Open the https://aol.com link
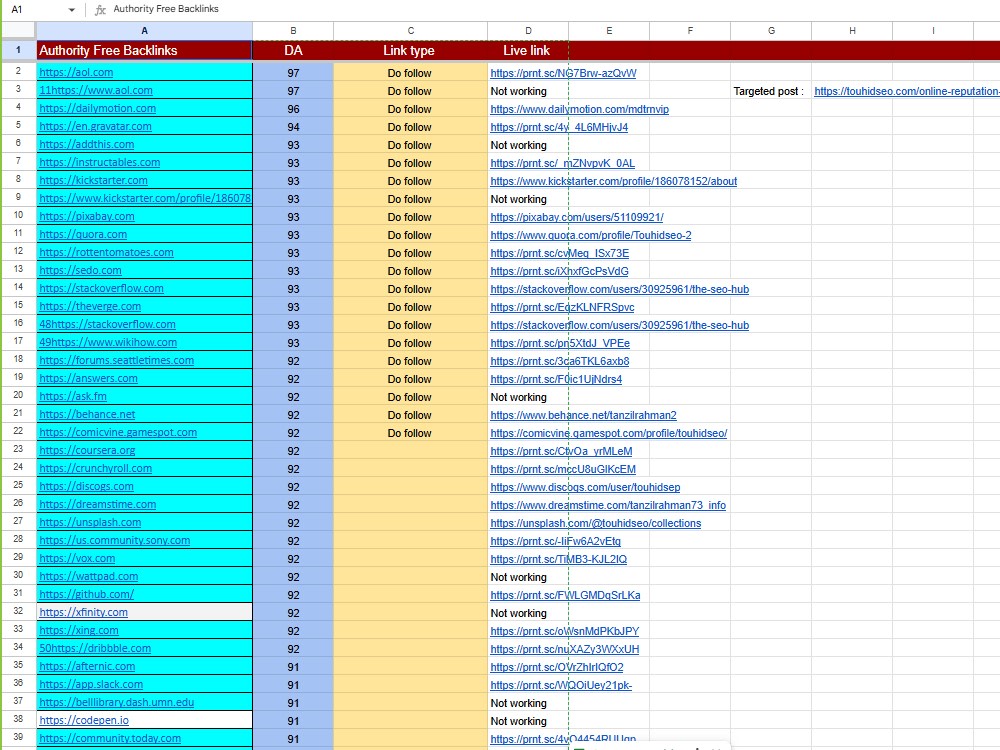The image size is (1000, 750). (76, 72)
